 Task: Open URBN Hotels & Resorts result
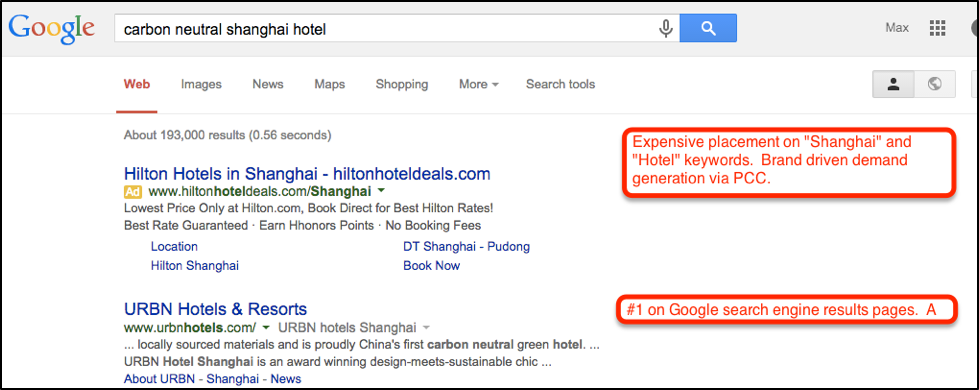click(x=215, y=309)
